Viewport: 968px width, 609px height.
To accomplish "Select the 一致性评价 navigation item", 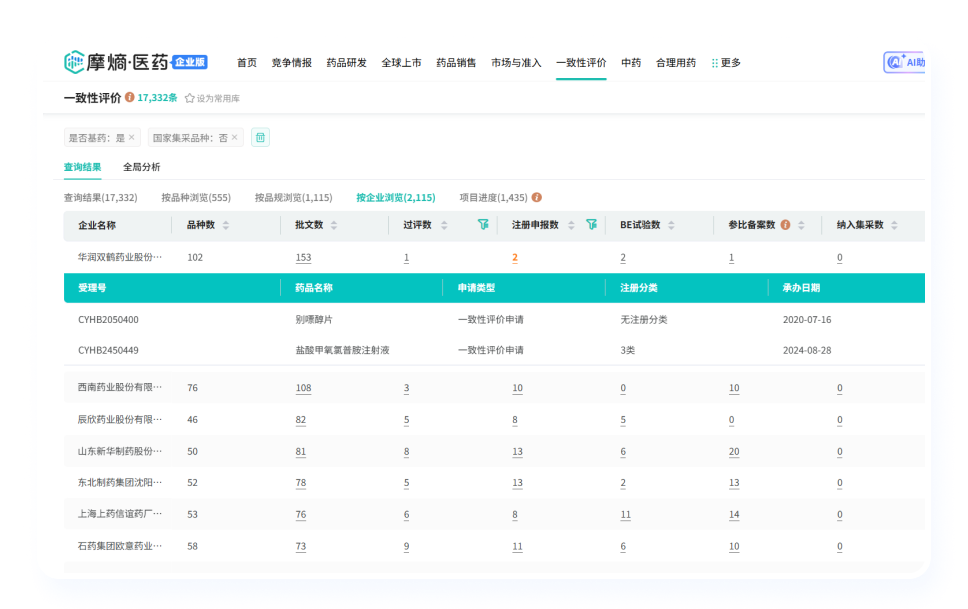I will 581,63.
